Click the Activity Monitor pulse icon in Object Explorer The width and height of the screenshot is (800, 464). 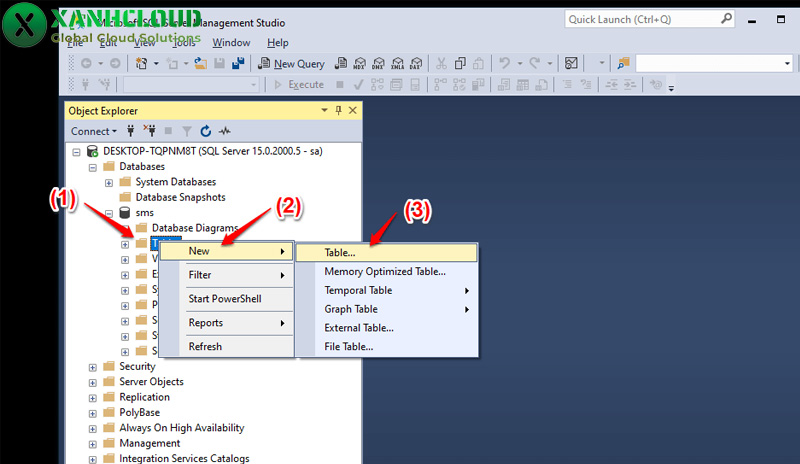tap(224, 131)
